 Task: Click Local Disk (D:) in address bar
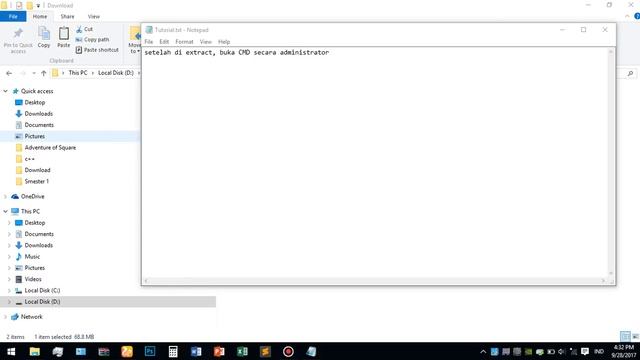coord(116,73)
